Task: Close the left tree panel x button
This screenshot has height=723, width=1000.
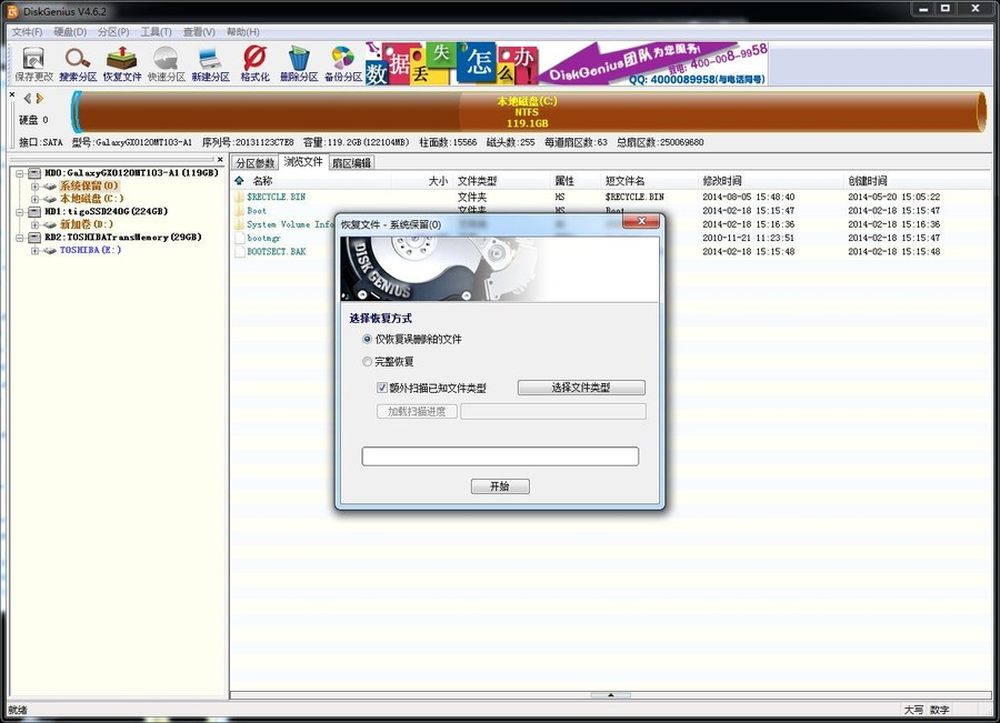Action: pyautogui.click(x=220, y=159)
